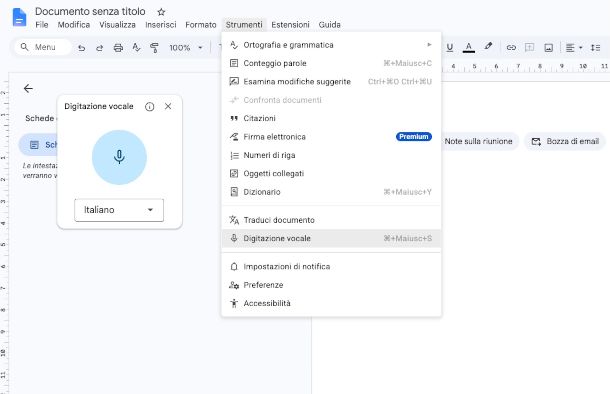The image size is (610, 394).
Task: Click the Strumenti menu
Action: point(244,25)
